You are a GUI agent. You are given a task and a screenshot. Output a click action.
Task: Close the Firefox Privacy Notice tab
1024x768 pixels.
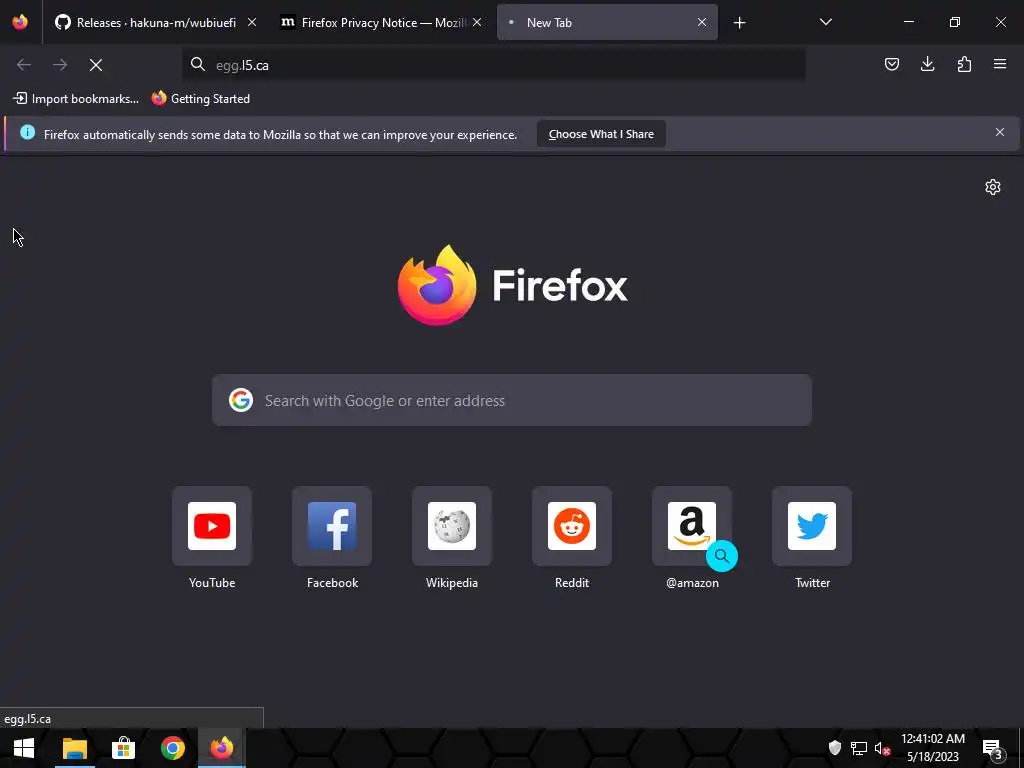coord(477,22)
